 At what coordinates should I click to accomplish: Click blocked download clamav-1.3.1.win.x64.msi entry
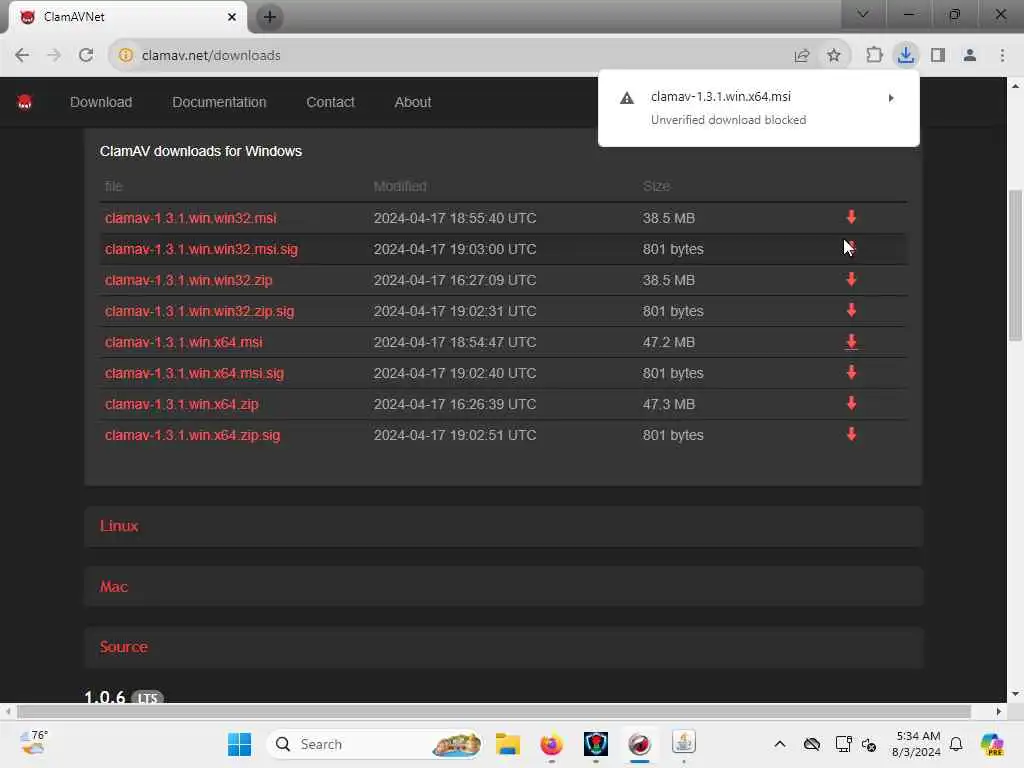(x=759, y=108)
